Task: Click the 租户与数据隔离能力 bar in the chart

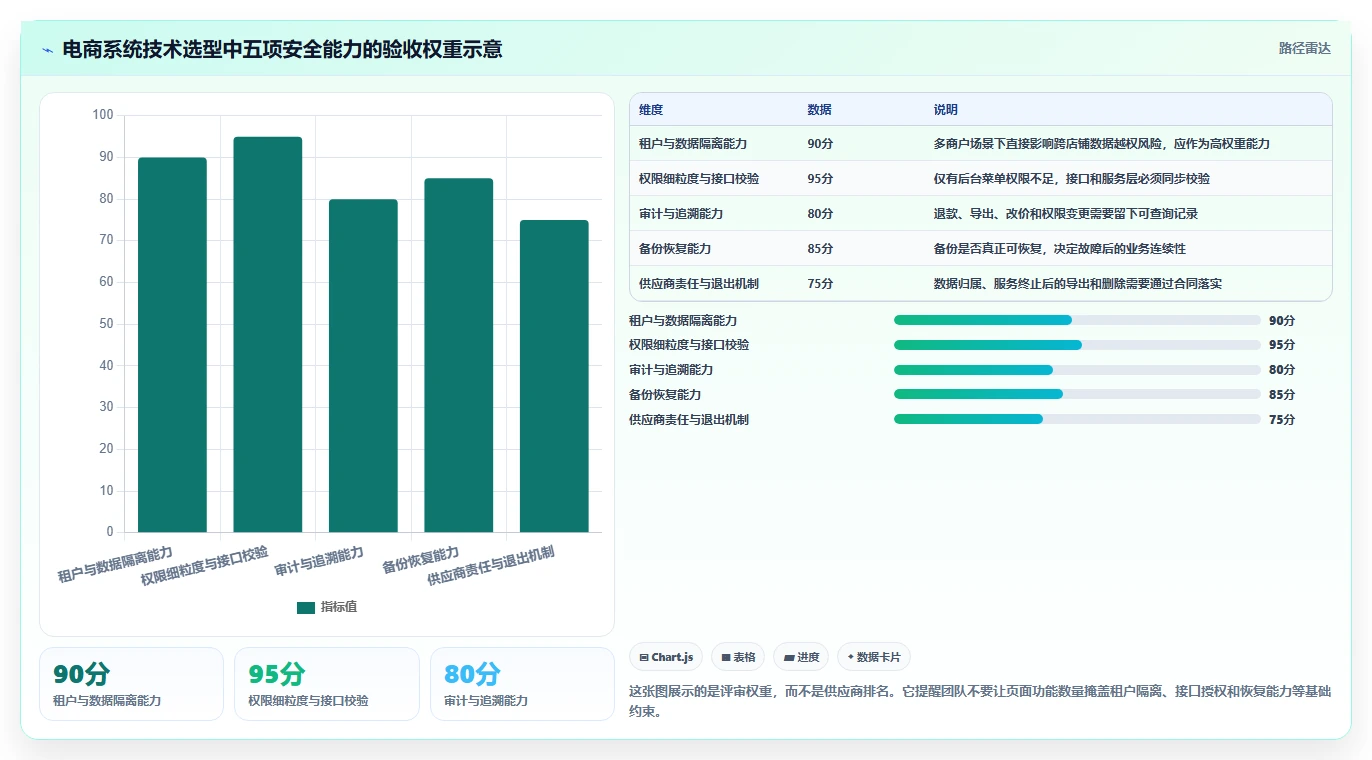Action: (172, 345)
